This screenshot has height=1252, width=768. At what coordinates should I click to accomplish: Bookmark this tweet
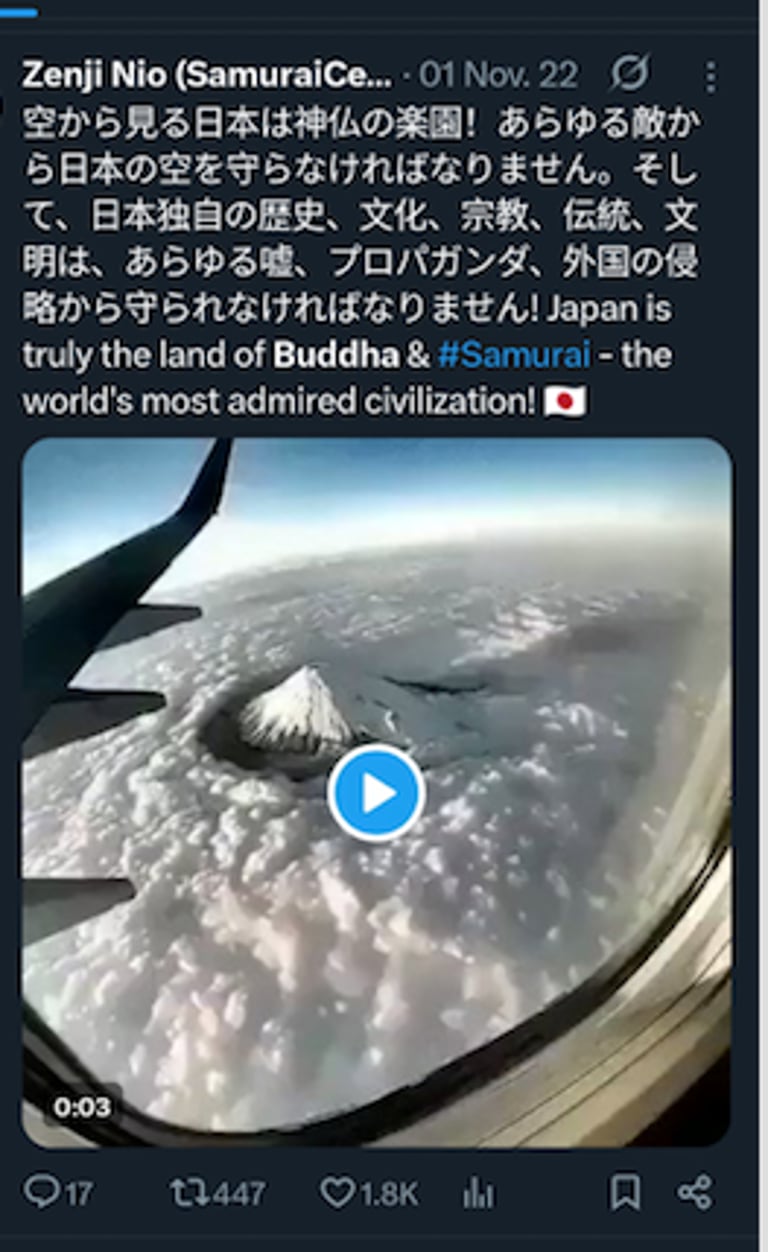click(625, 1192)
